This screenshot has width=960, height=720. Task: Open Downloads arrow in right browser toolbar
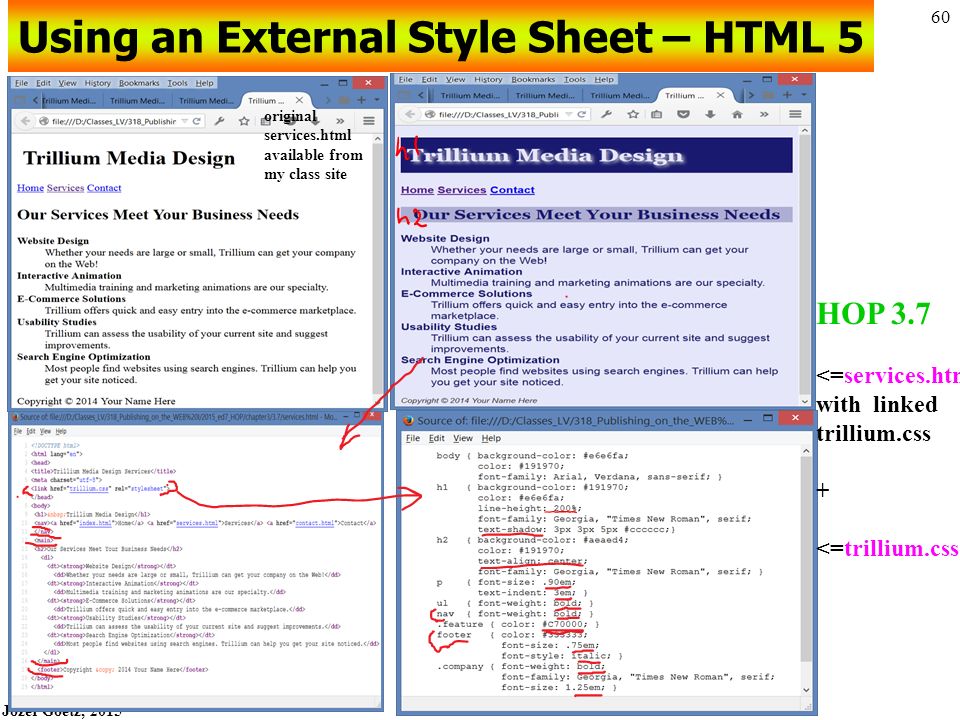coord(710,114)
